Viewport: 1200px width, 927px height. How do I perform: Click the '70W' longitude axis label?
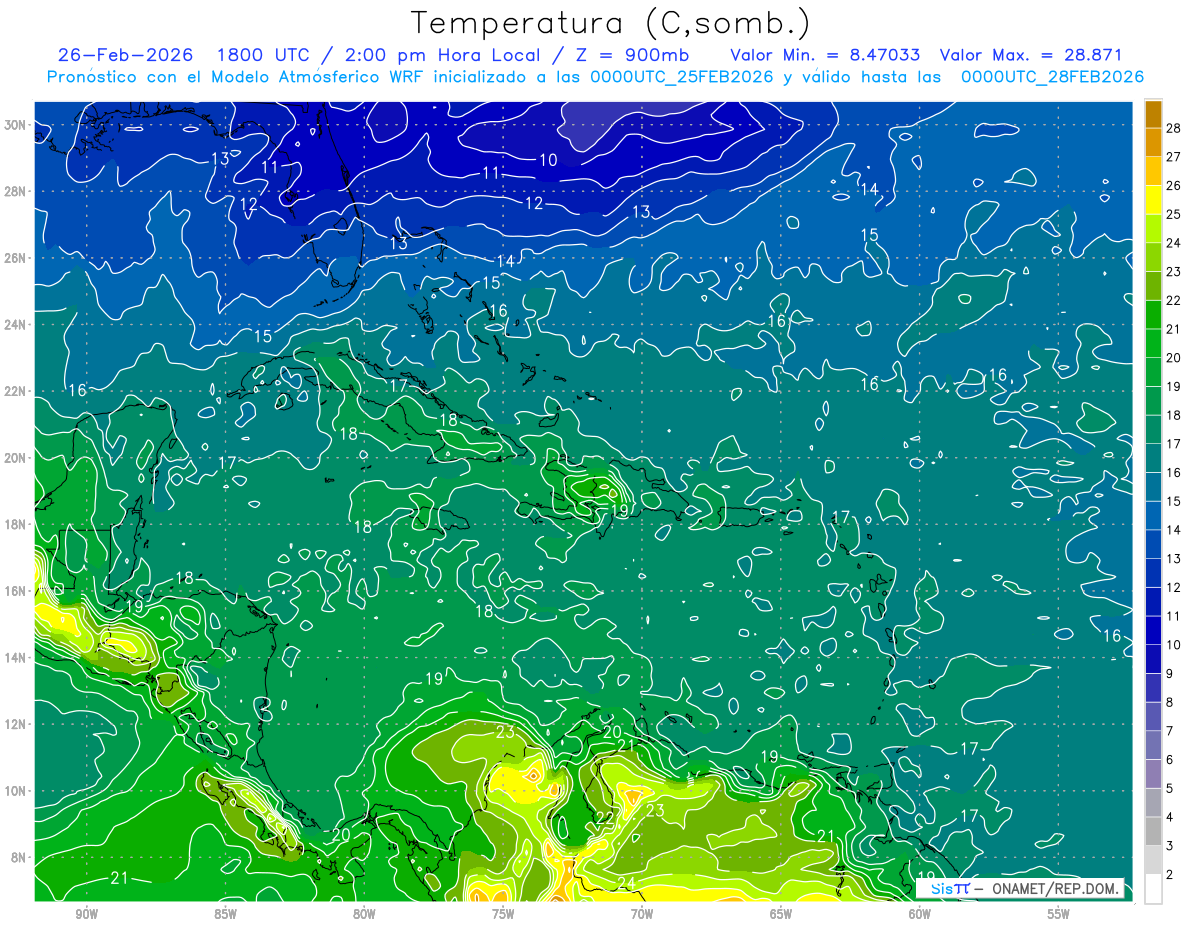click(642, 914)
